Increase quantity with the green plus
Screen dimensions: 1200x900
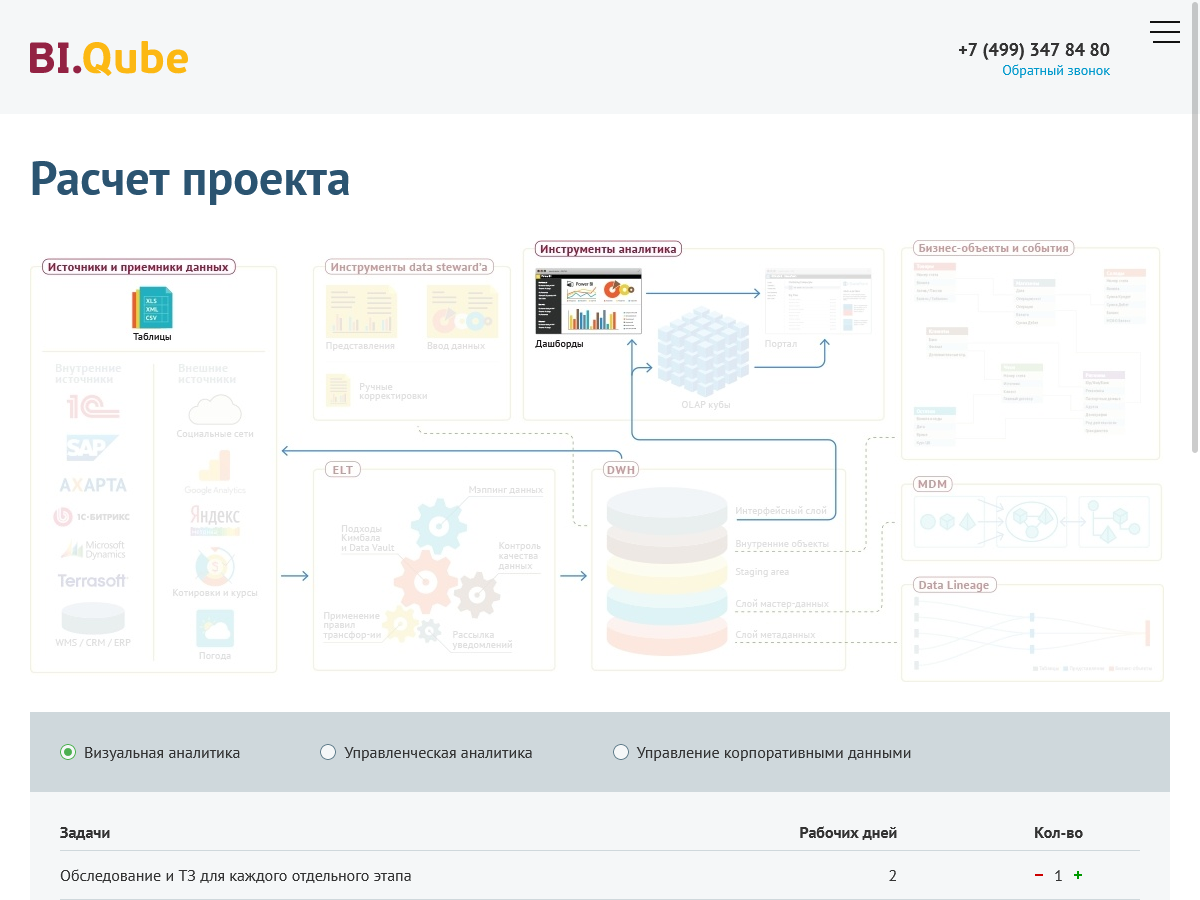tap(1078, 875)
